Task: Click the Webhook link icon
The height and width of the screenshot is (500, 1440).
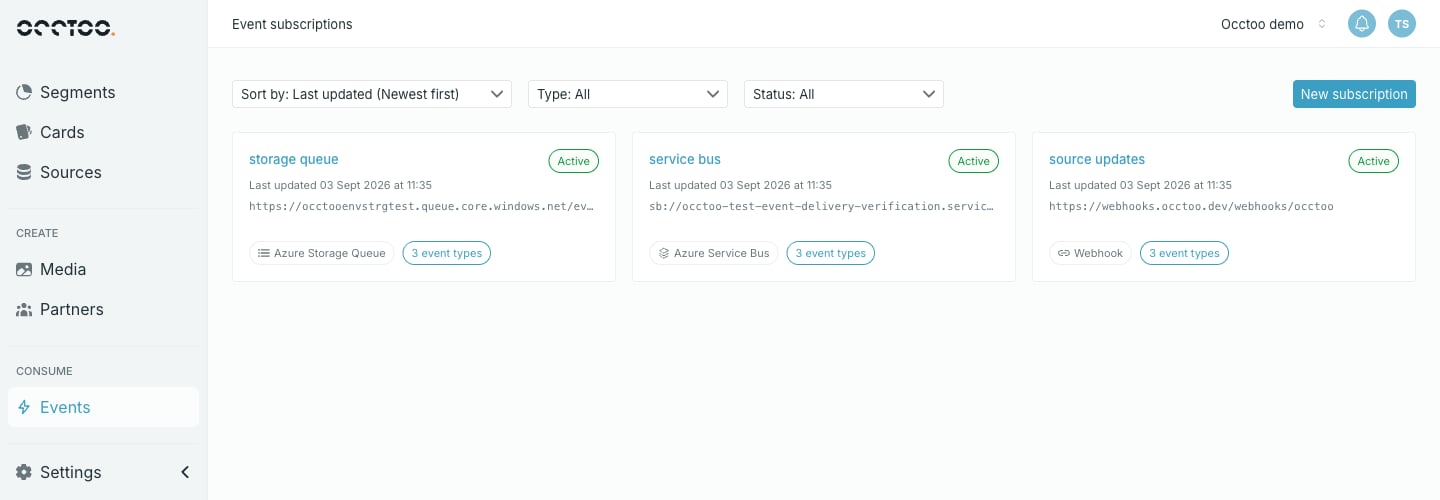Action: [x=1063, y=253]
